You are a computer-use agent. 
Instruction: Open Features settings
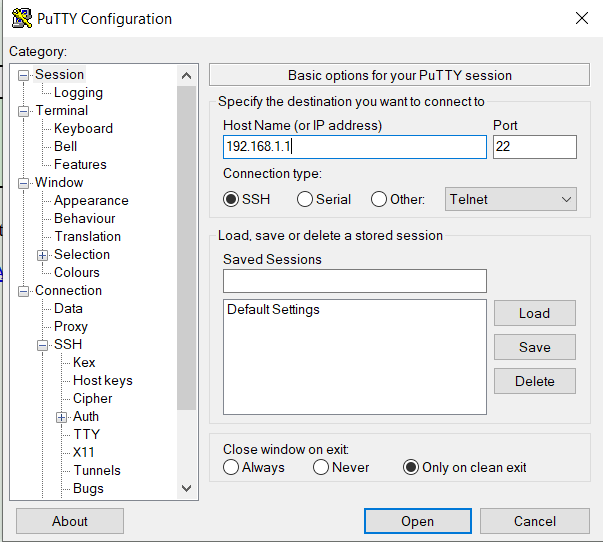tap(80, 165)
